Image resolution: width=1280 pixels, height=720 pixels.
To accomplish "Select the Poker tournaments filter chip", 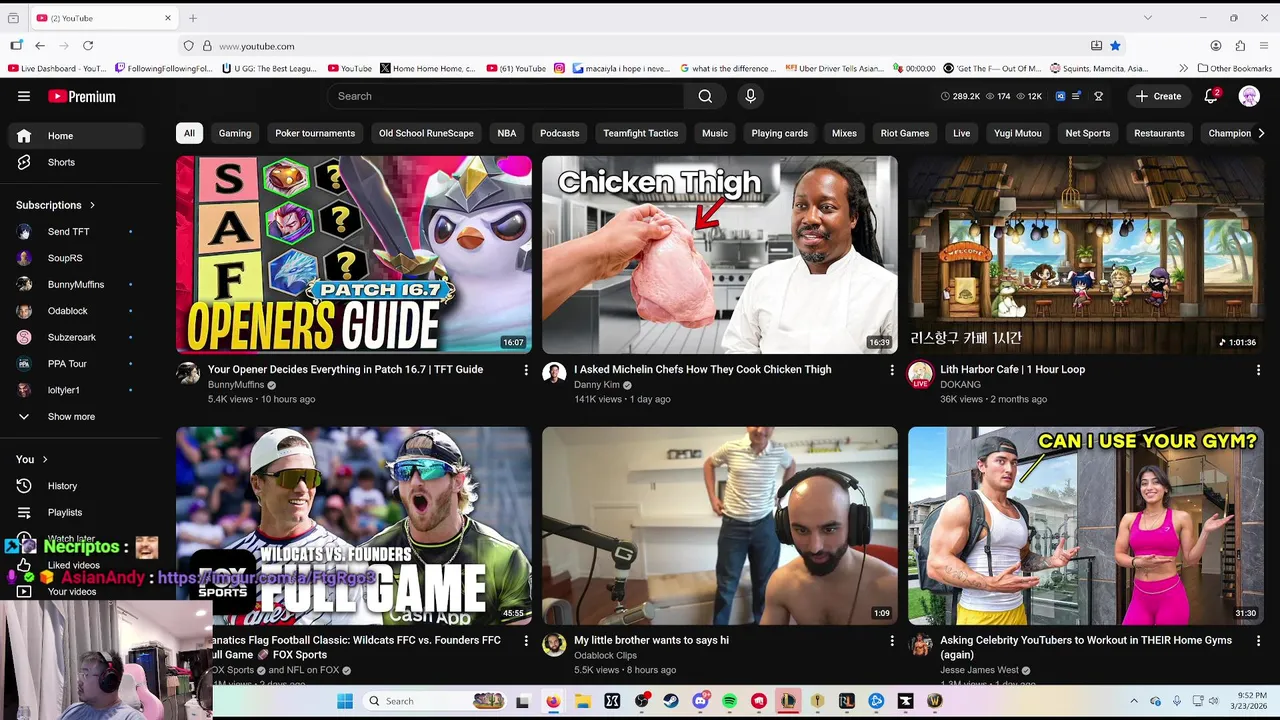I will pyautogui.click(x=315, y=133).
